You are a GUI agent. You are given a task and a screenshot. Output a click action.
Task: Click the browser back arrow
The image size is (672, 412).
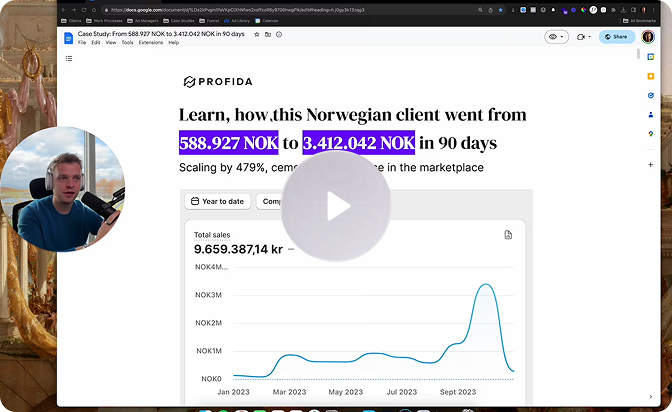(x=64, y=10)
